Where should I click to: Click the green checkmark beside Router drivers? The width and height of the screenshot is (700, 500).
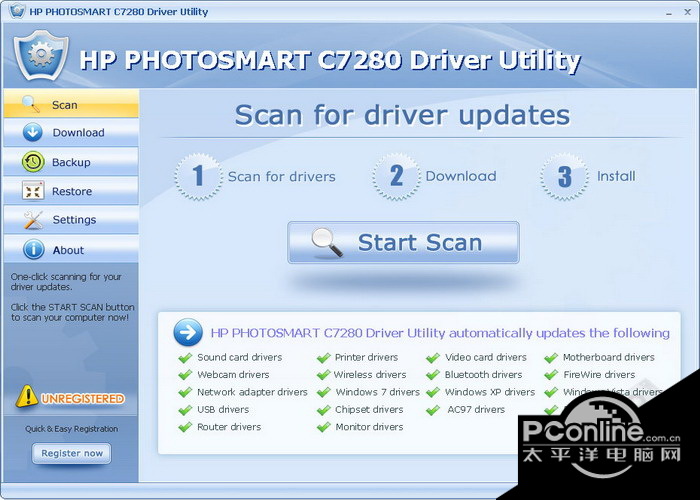click(185, 427)
